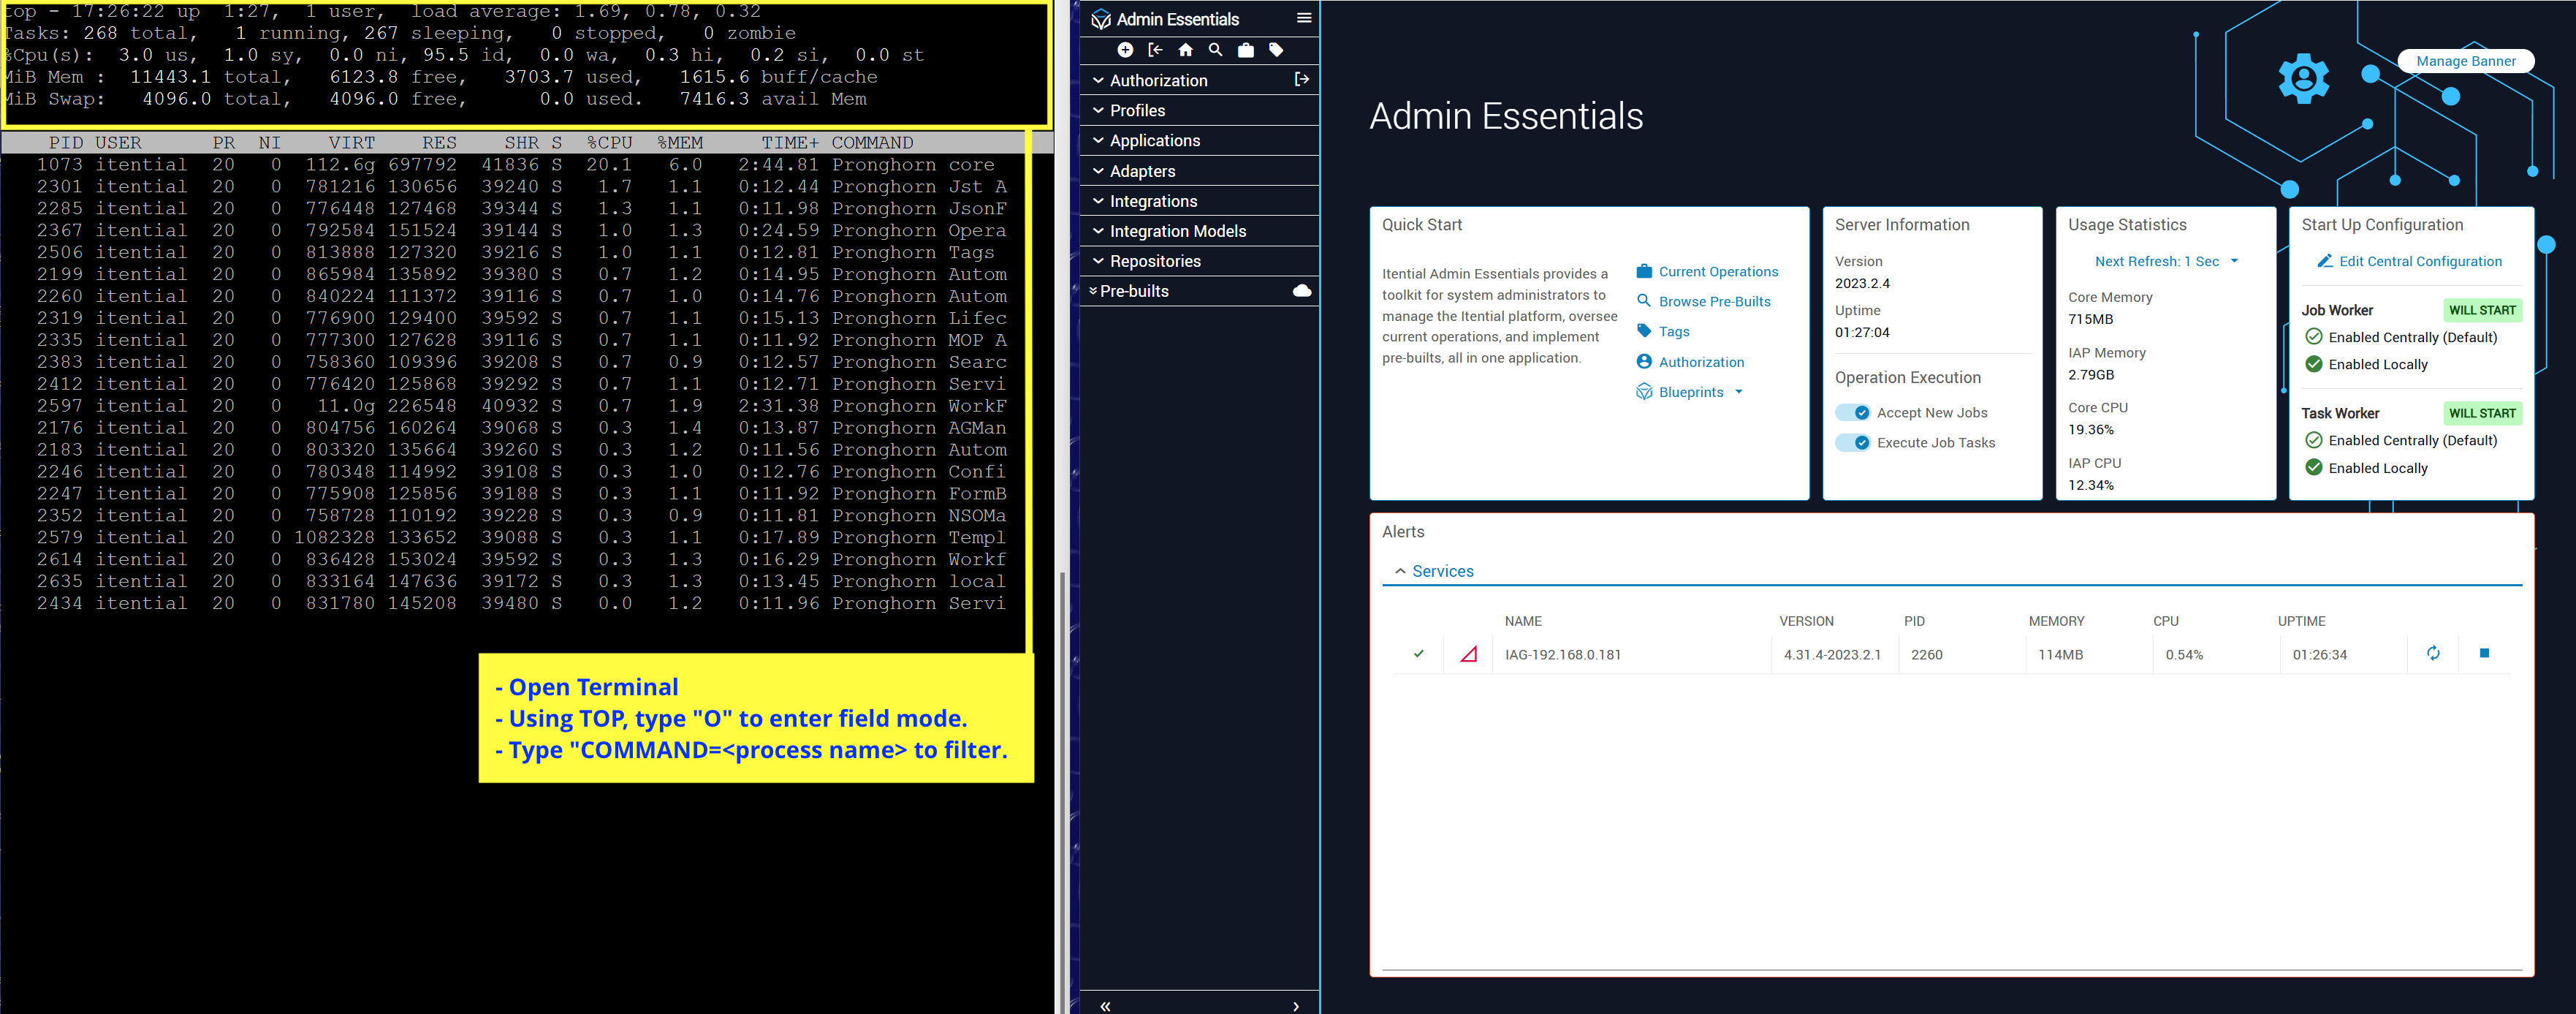Screen dimensions: 2576x1014
Task: Toggle Accept New Jobs switch
Action: click(1852, 413)
